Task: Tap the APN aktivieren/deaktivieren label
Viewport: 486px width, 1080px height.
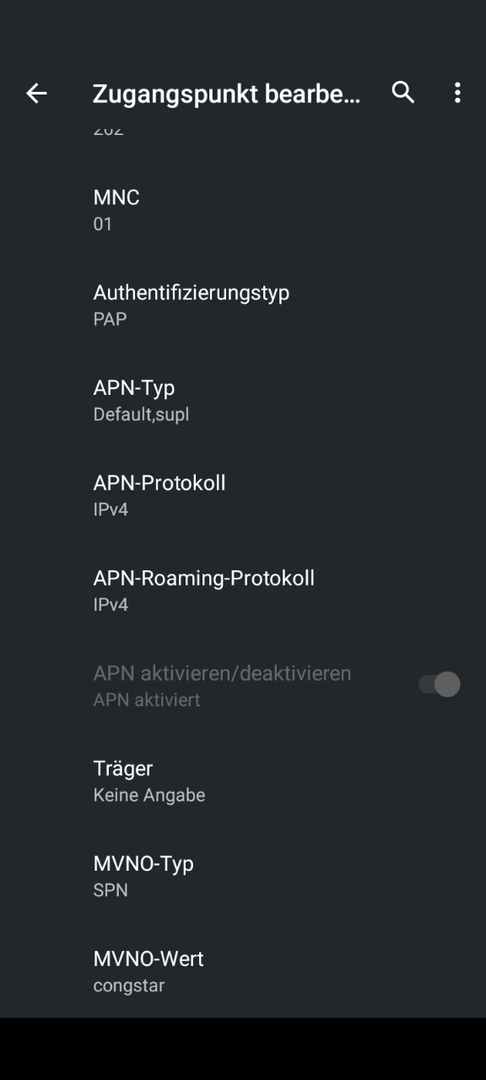Action: 222,673
